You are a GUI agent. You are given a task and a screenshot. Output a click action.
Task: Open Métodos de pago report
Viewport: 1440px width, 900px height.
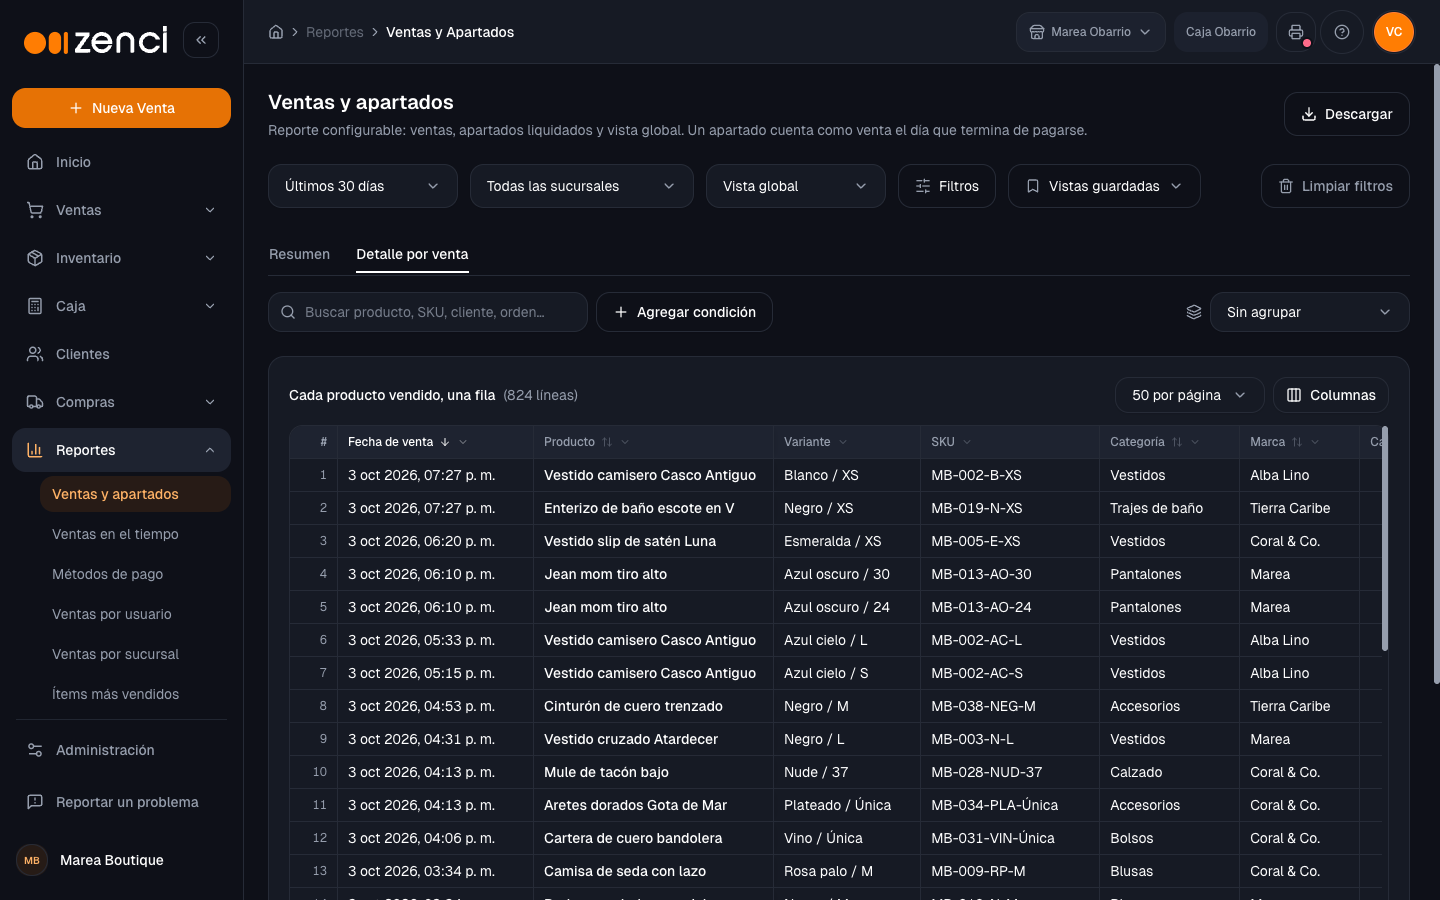click(x=135, y=574)
